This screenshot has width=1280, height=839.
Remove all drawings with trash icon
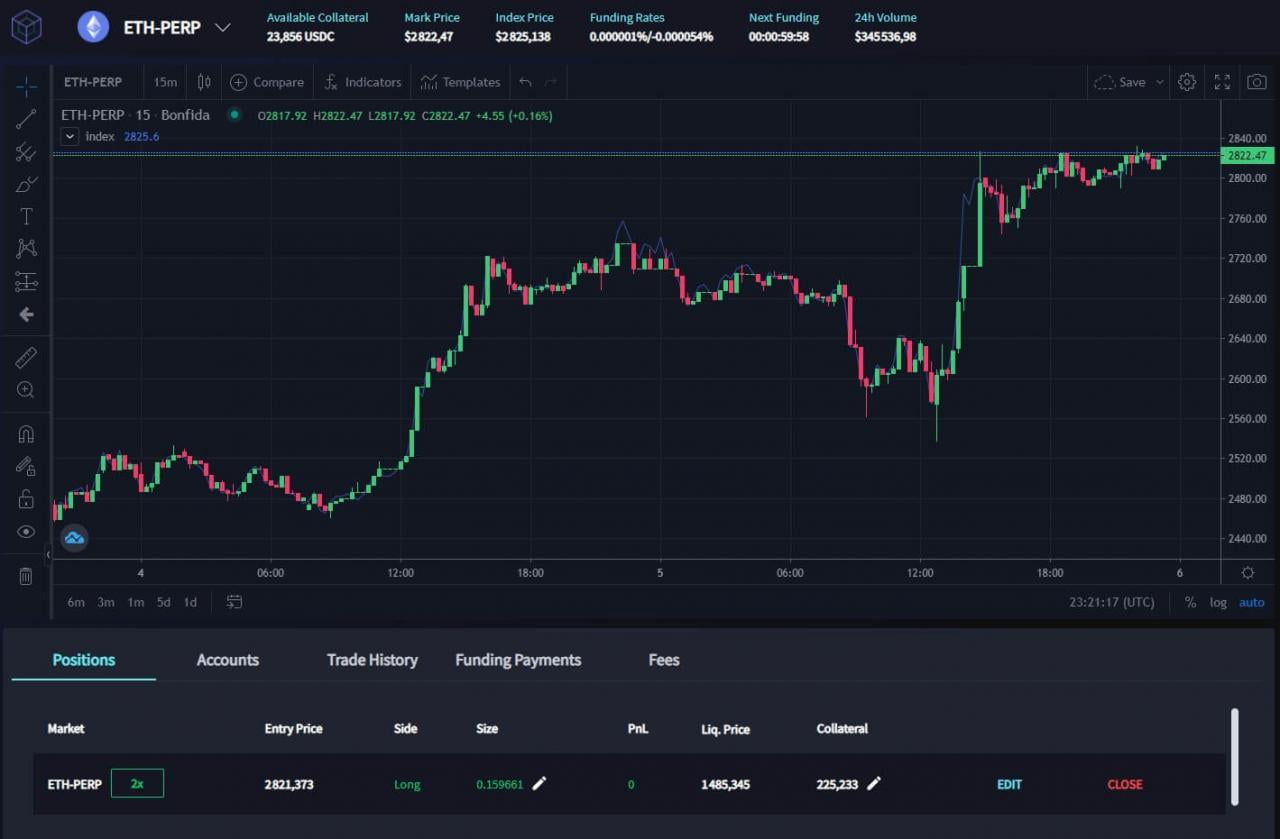25,575
